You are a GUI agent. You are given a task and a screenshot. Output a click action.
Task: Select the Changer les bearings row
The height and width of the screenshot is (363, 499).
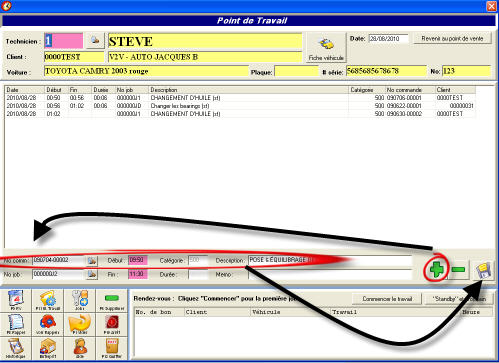240,106
